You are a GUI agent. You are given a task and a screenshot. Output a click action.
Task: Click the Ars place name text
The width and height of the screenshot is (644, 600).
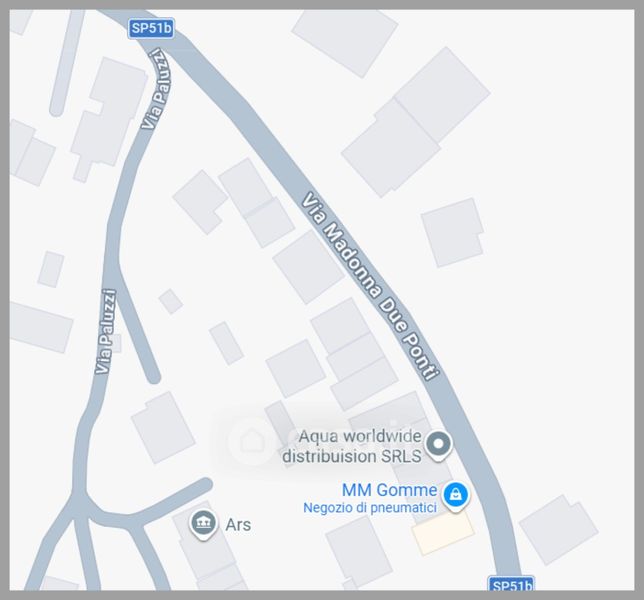tap(238, 524)
